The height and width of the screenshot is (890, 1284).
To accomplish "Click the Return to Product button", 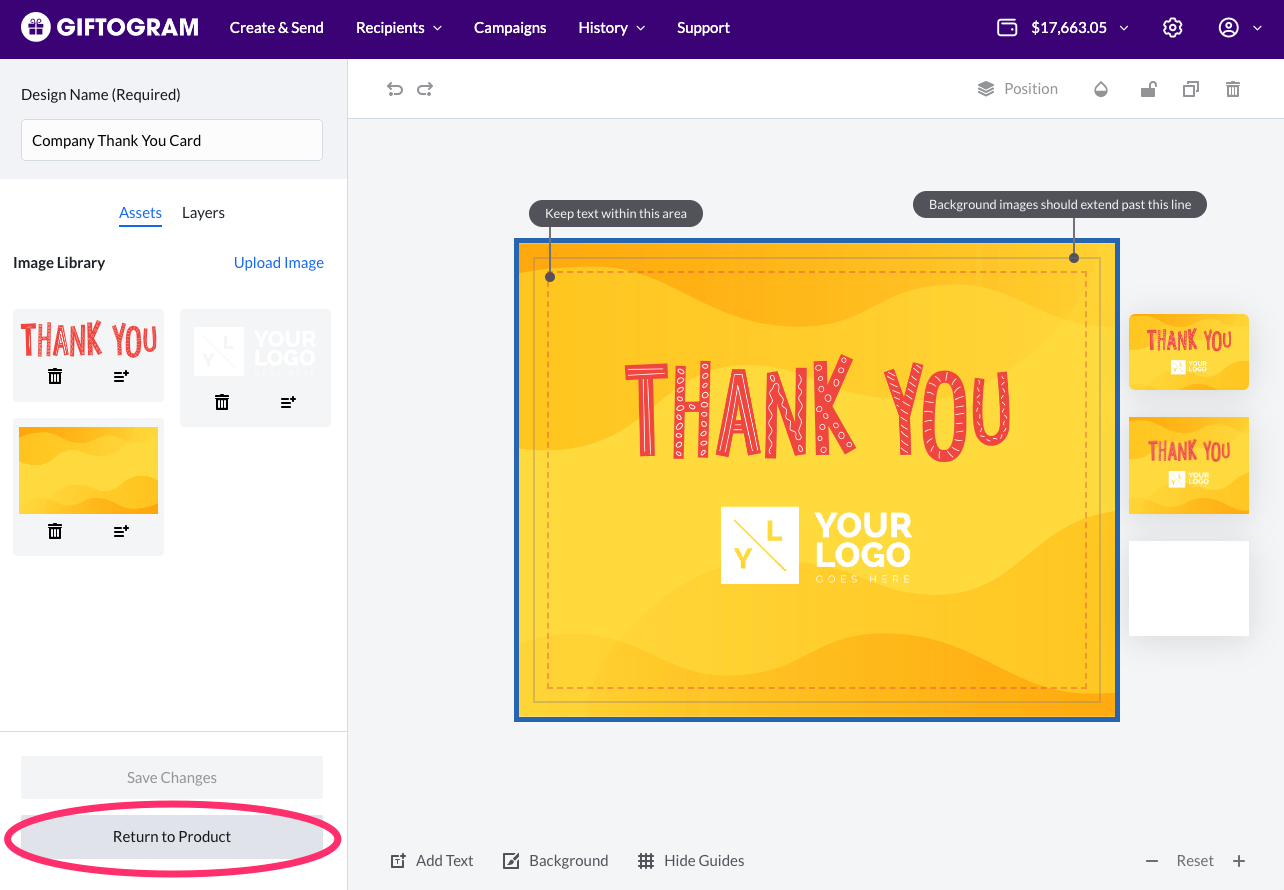I will click(x=172, y=837).
